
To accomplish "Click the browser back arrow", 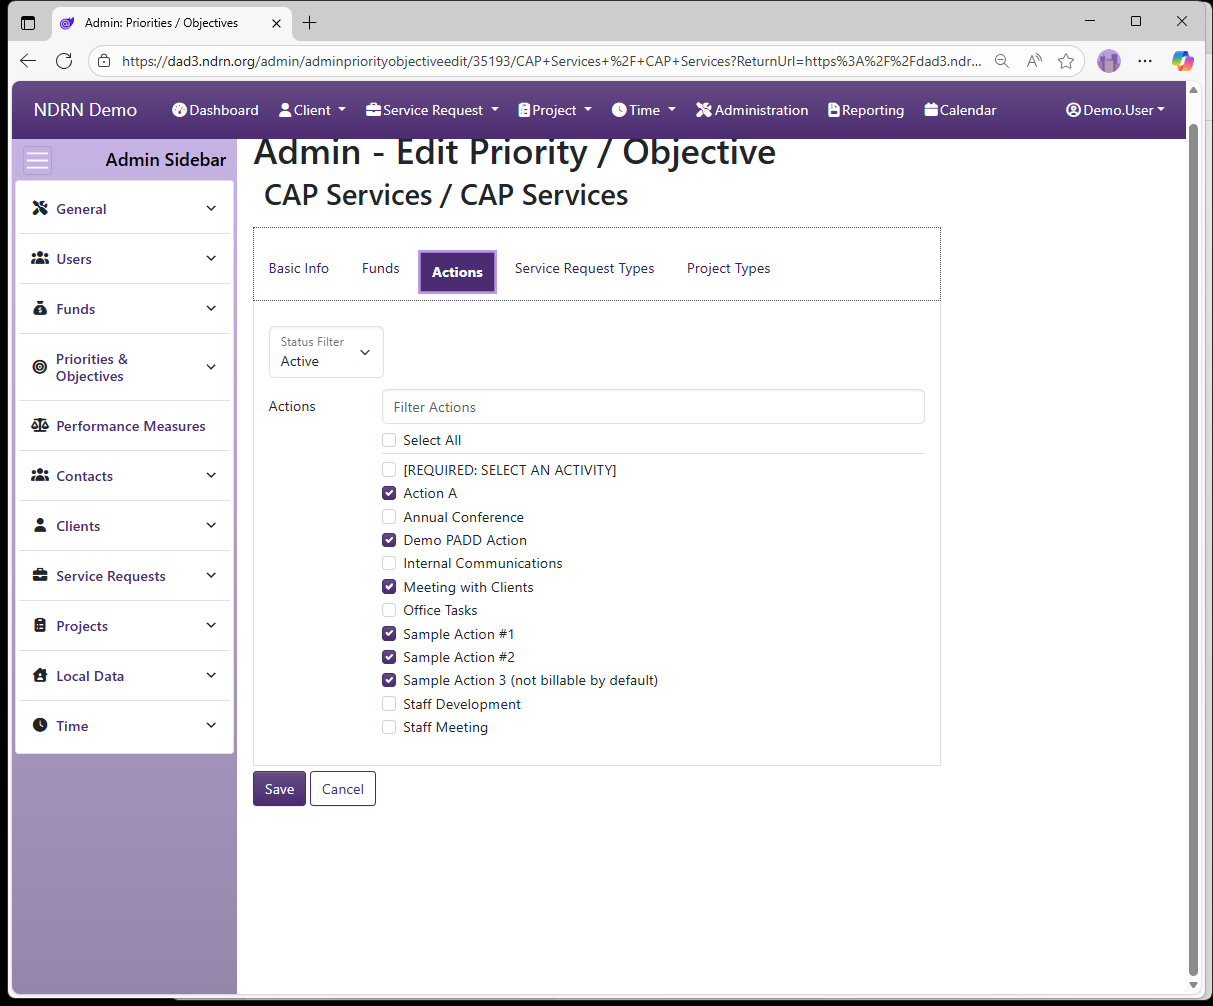I will pyautogui.click(x=28, y=61).
